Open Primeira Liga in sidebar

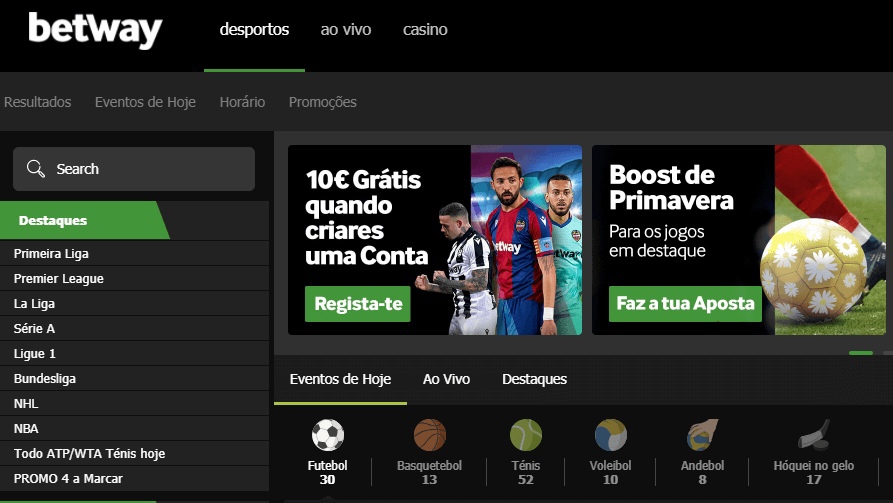134,253
